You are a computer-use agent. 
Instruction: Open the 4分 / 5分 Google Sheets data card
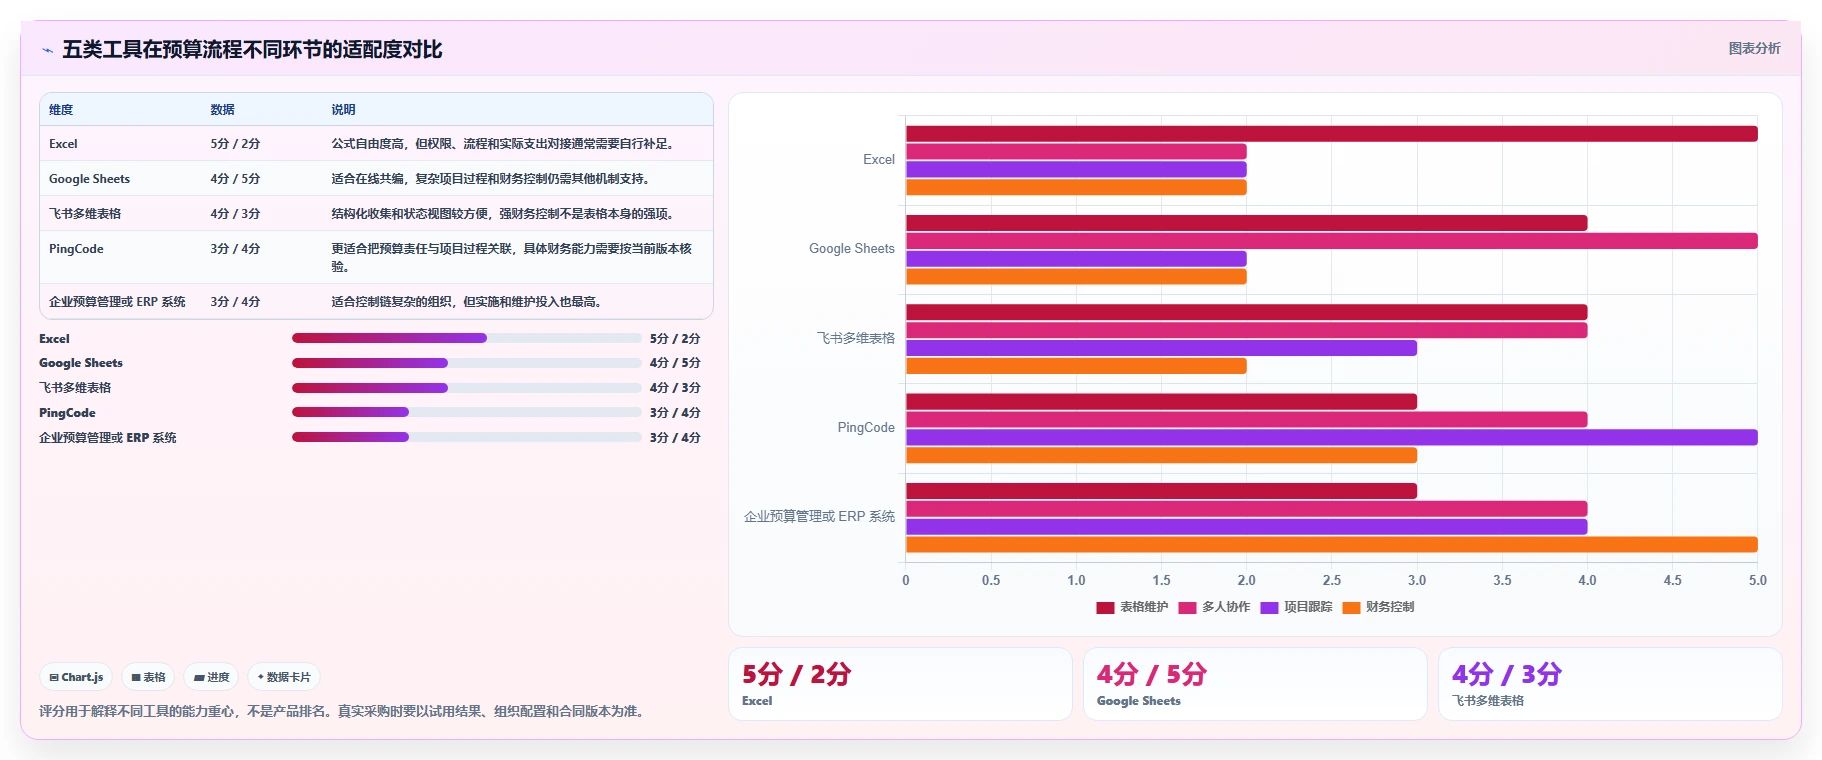pyautogui.click(x=1255, y=684)
